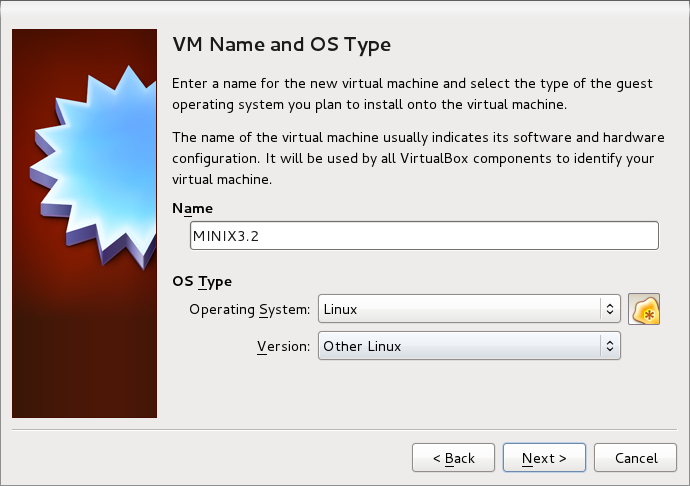Screen dimensions: 690x486
Task: Click the paragraph starting "Enter a name"
Action: point(412,94)
